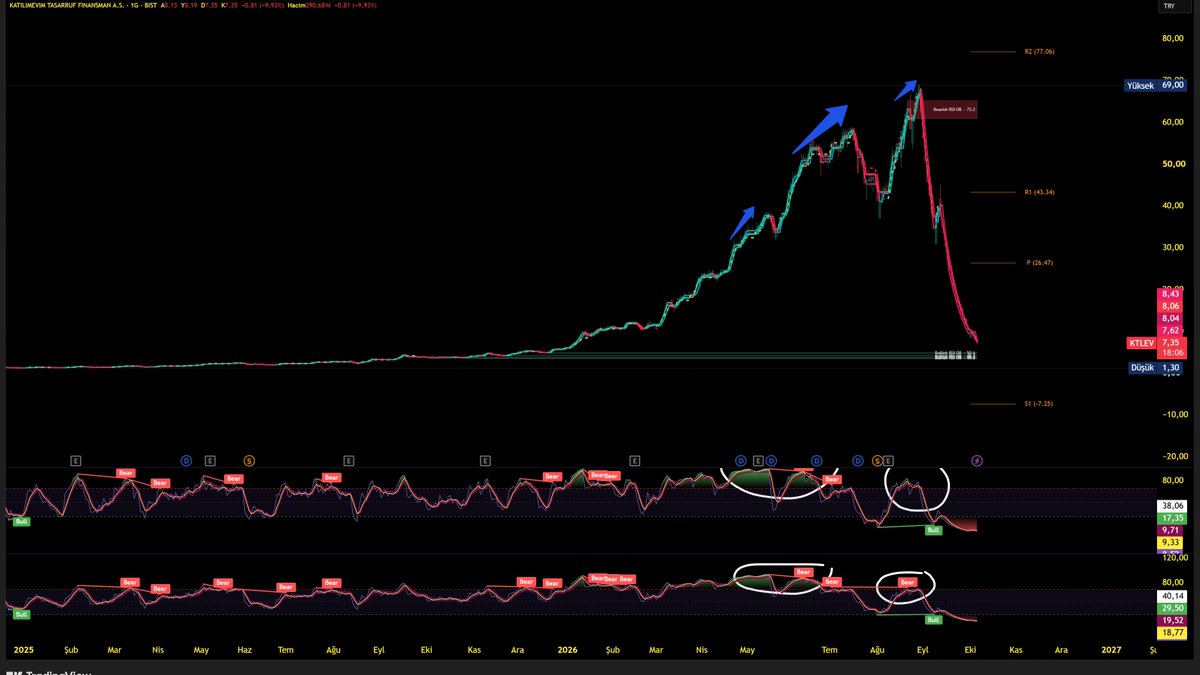The width and height of the screenshot is (1200, 675).
Task: Click the earnings E marker above May 2025
Action: [x=210, y=460]
